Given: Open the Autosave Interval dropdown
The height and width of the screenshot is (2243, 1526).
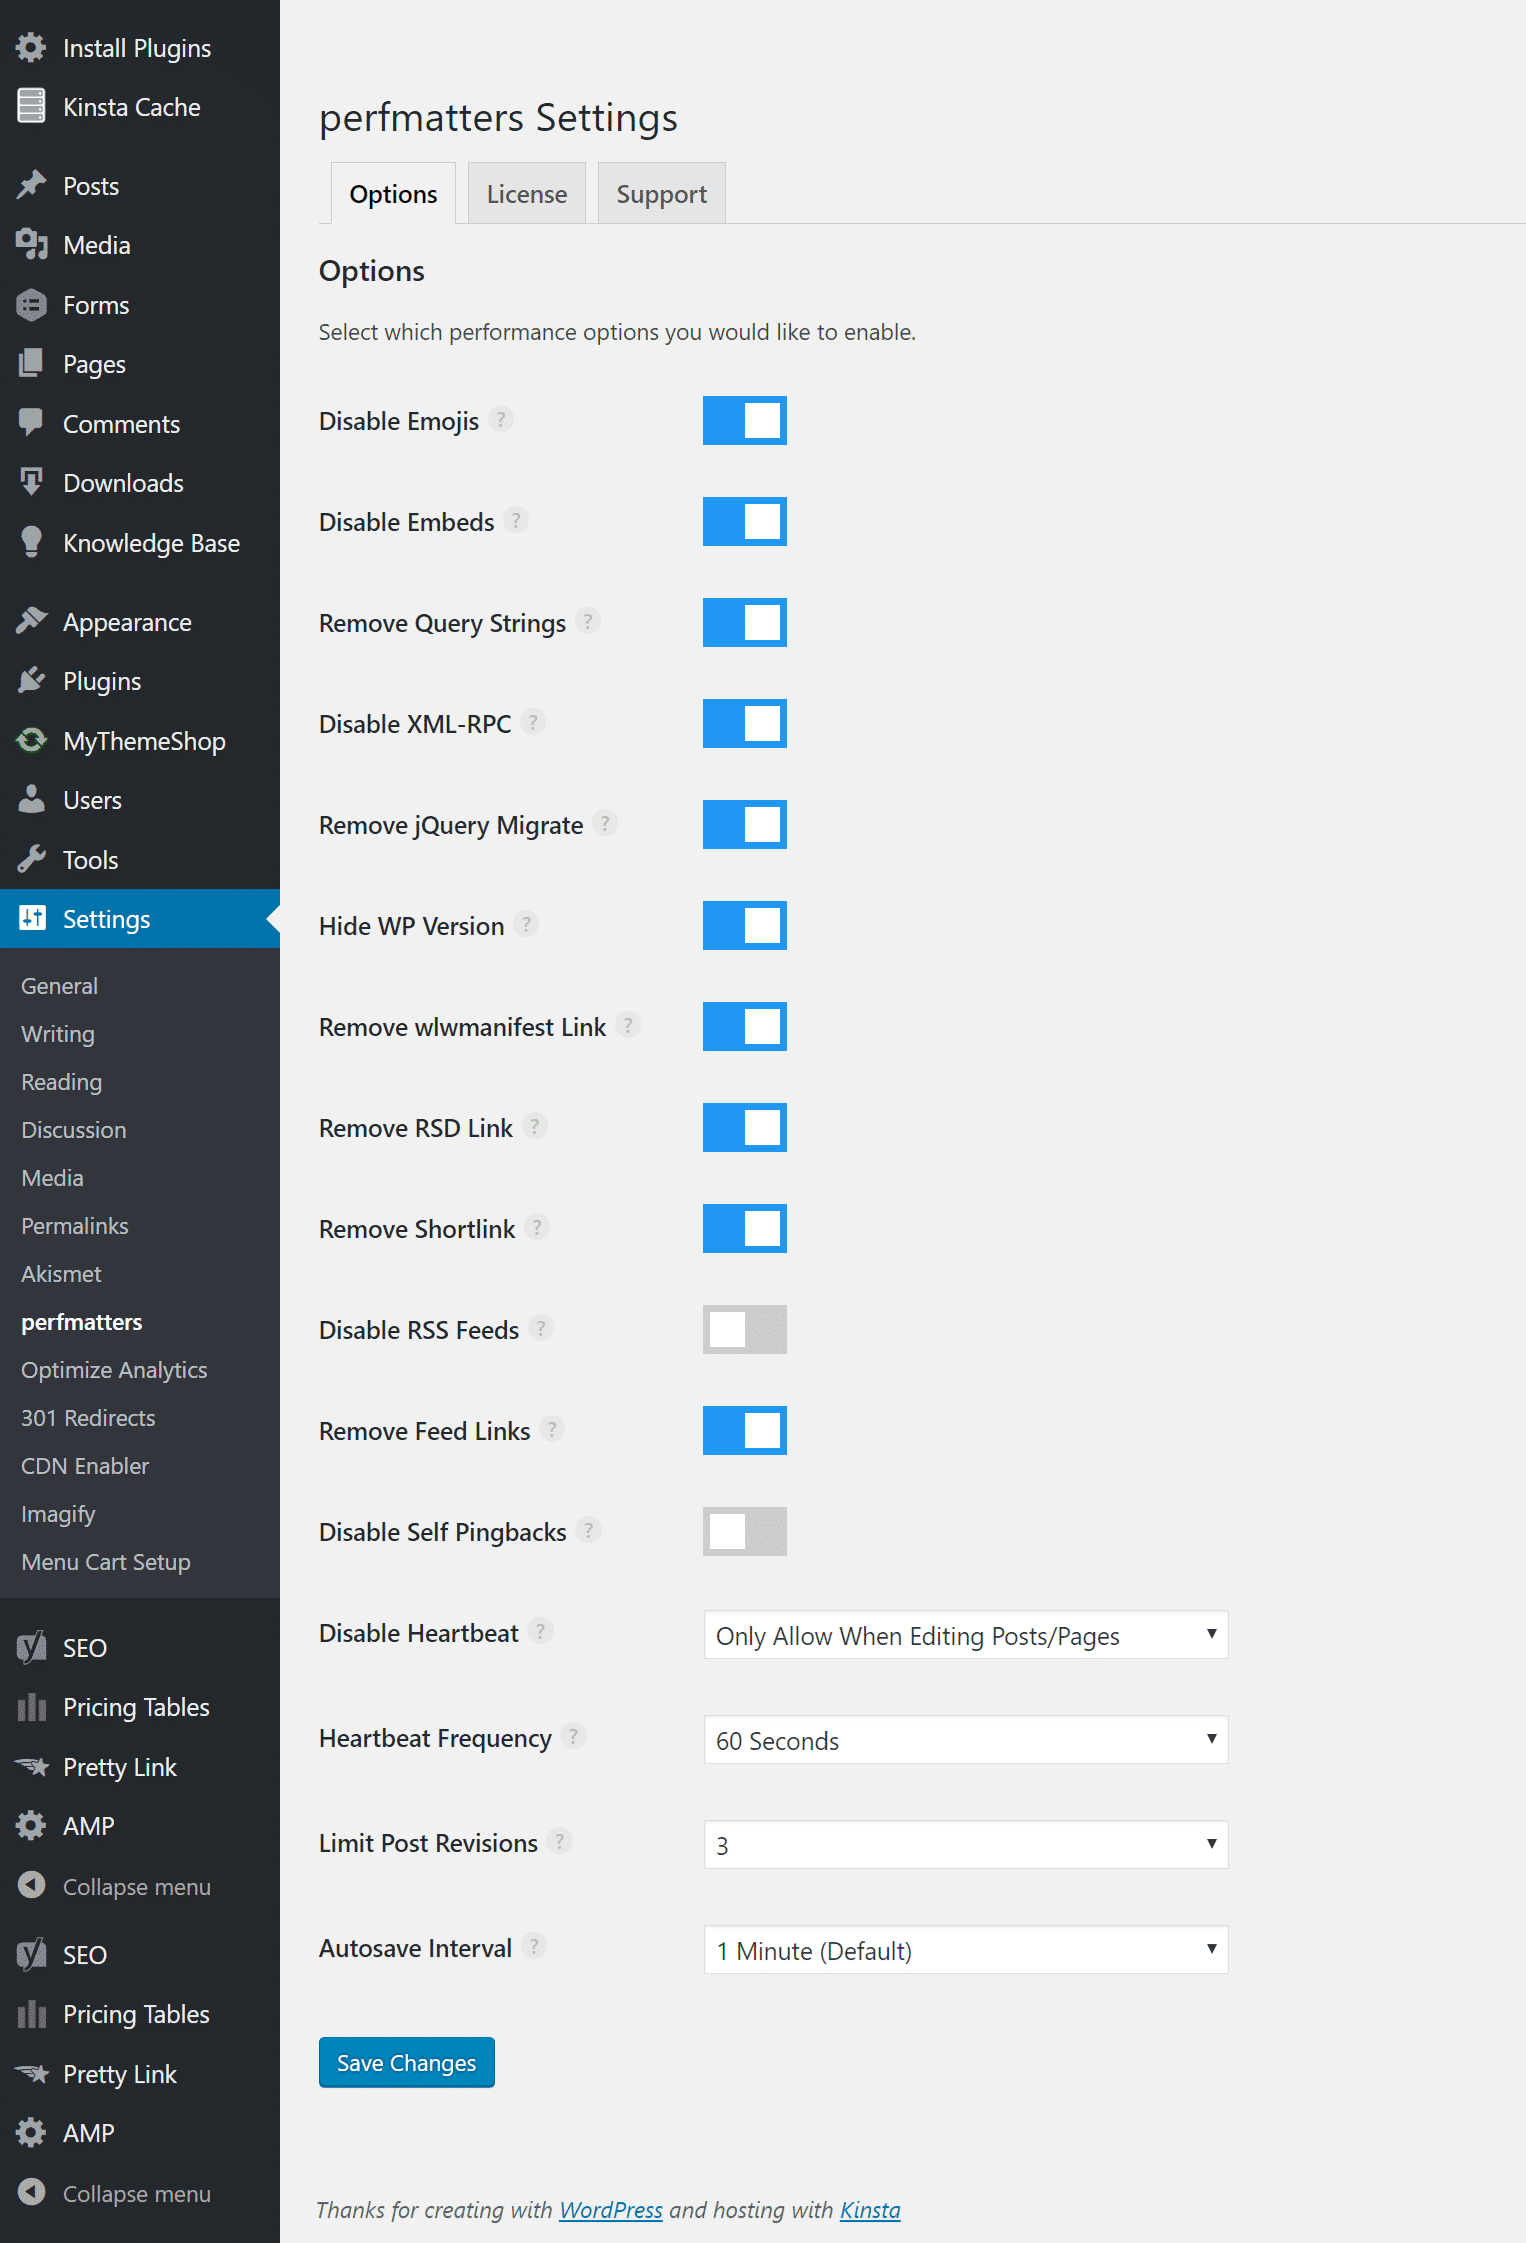Looking at the screenshot, I should pyautogui.click(x=966, y=1950).
